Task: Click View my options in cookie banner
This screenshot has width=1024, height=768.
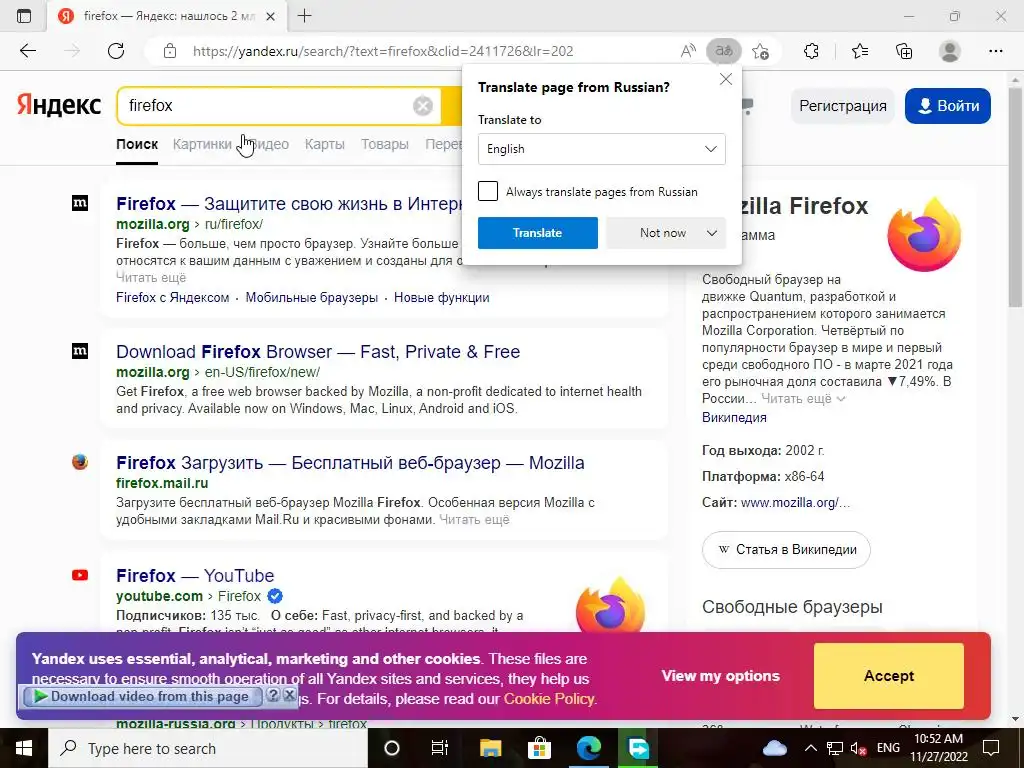Action: (720, 676)
